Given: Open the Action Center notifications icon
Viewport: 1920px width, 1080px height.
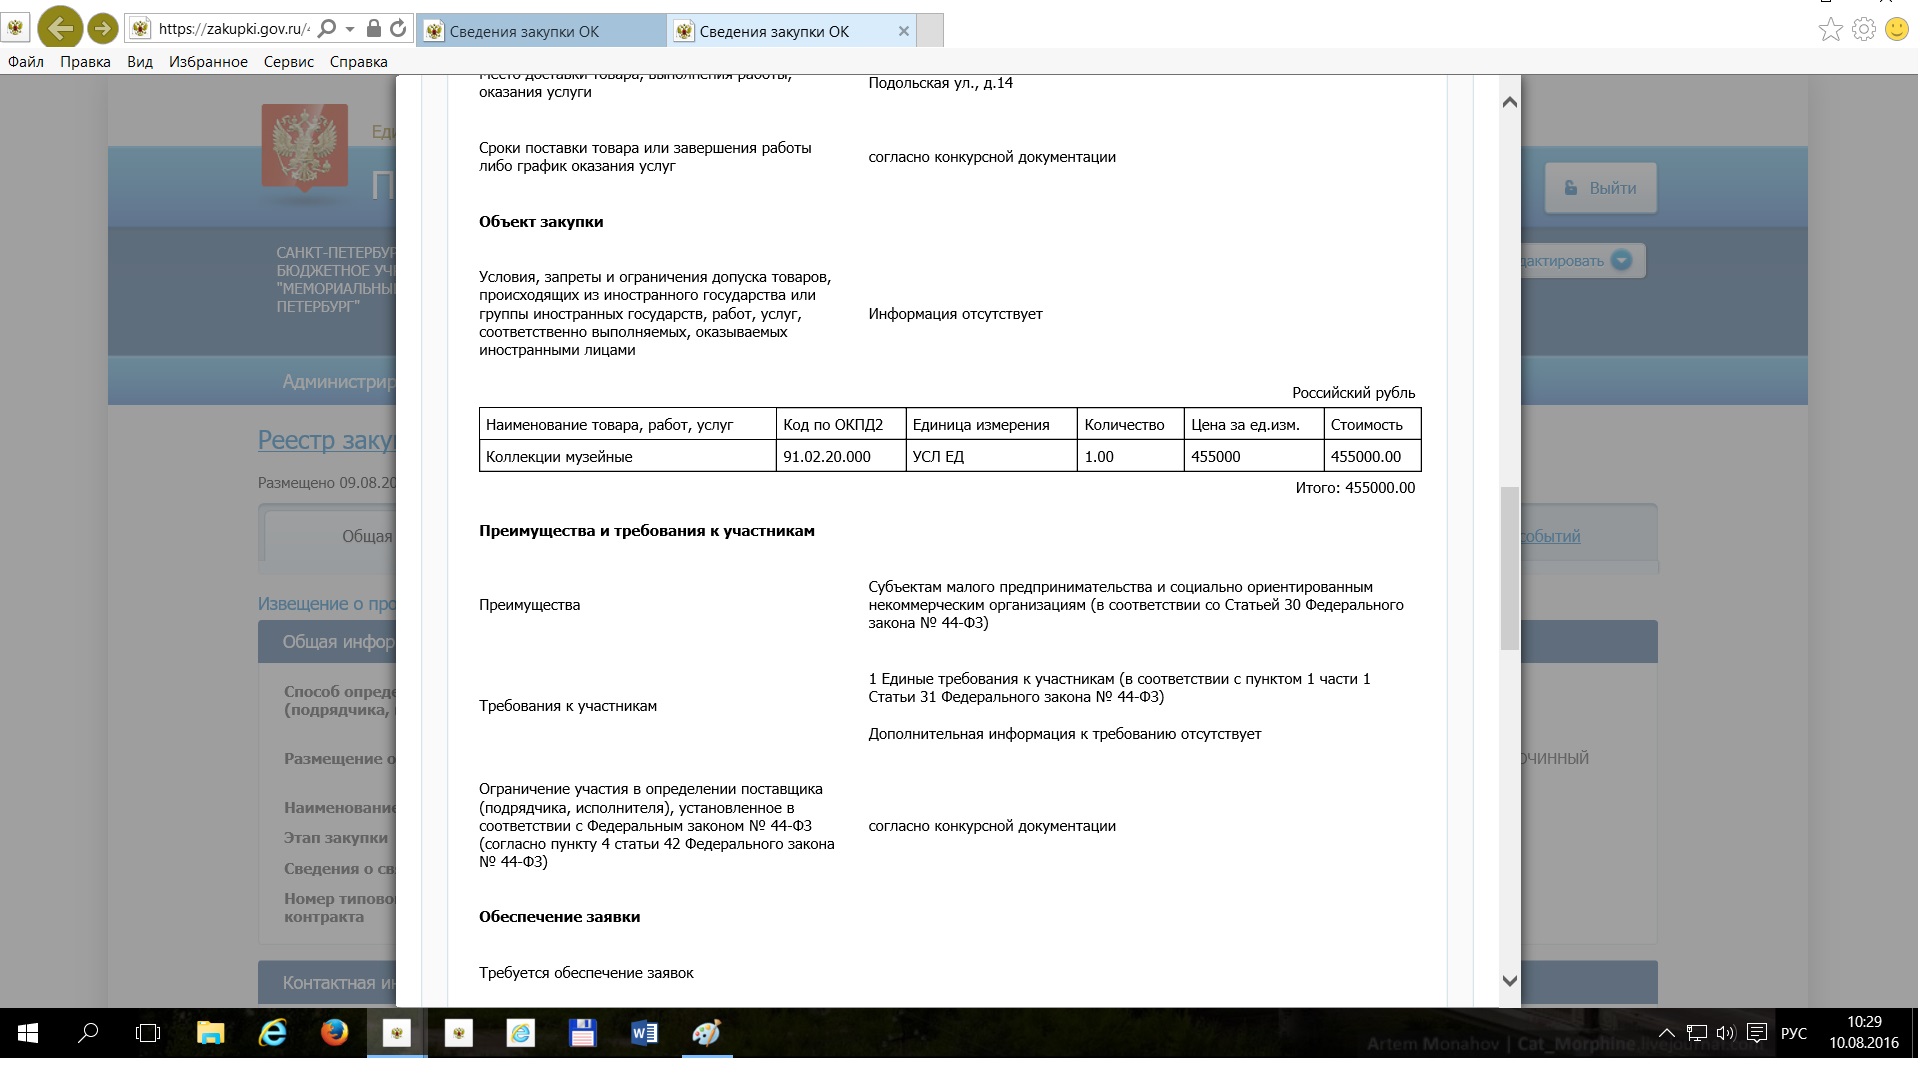Looking at the screenshot, I should click(1756, 1033).
